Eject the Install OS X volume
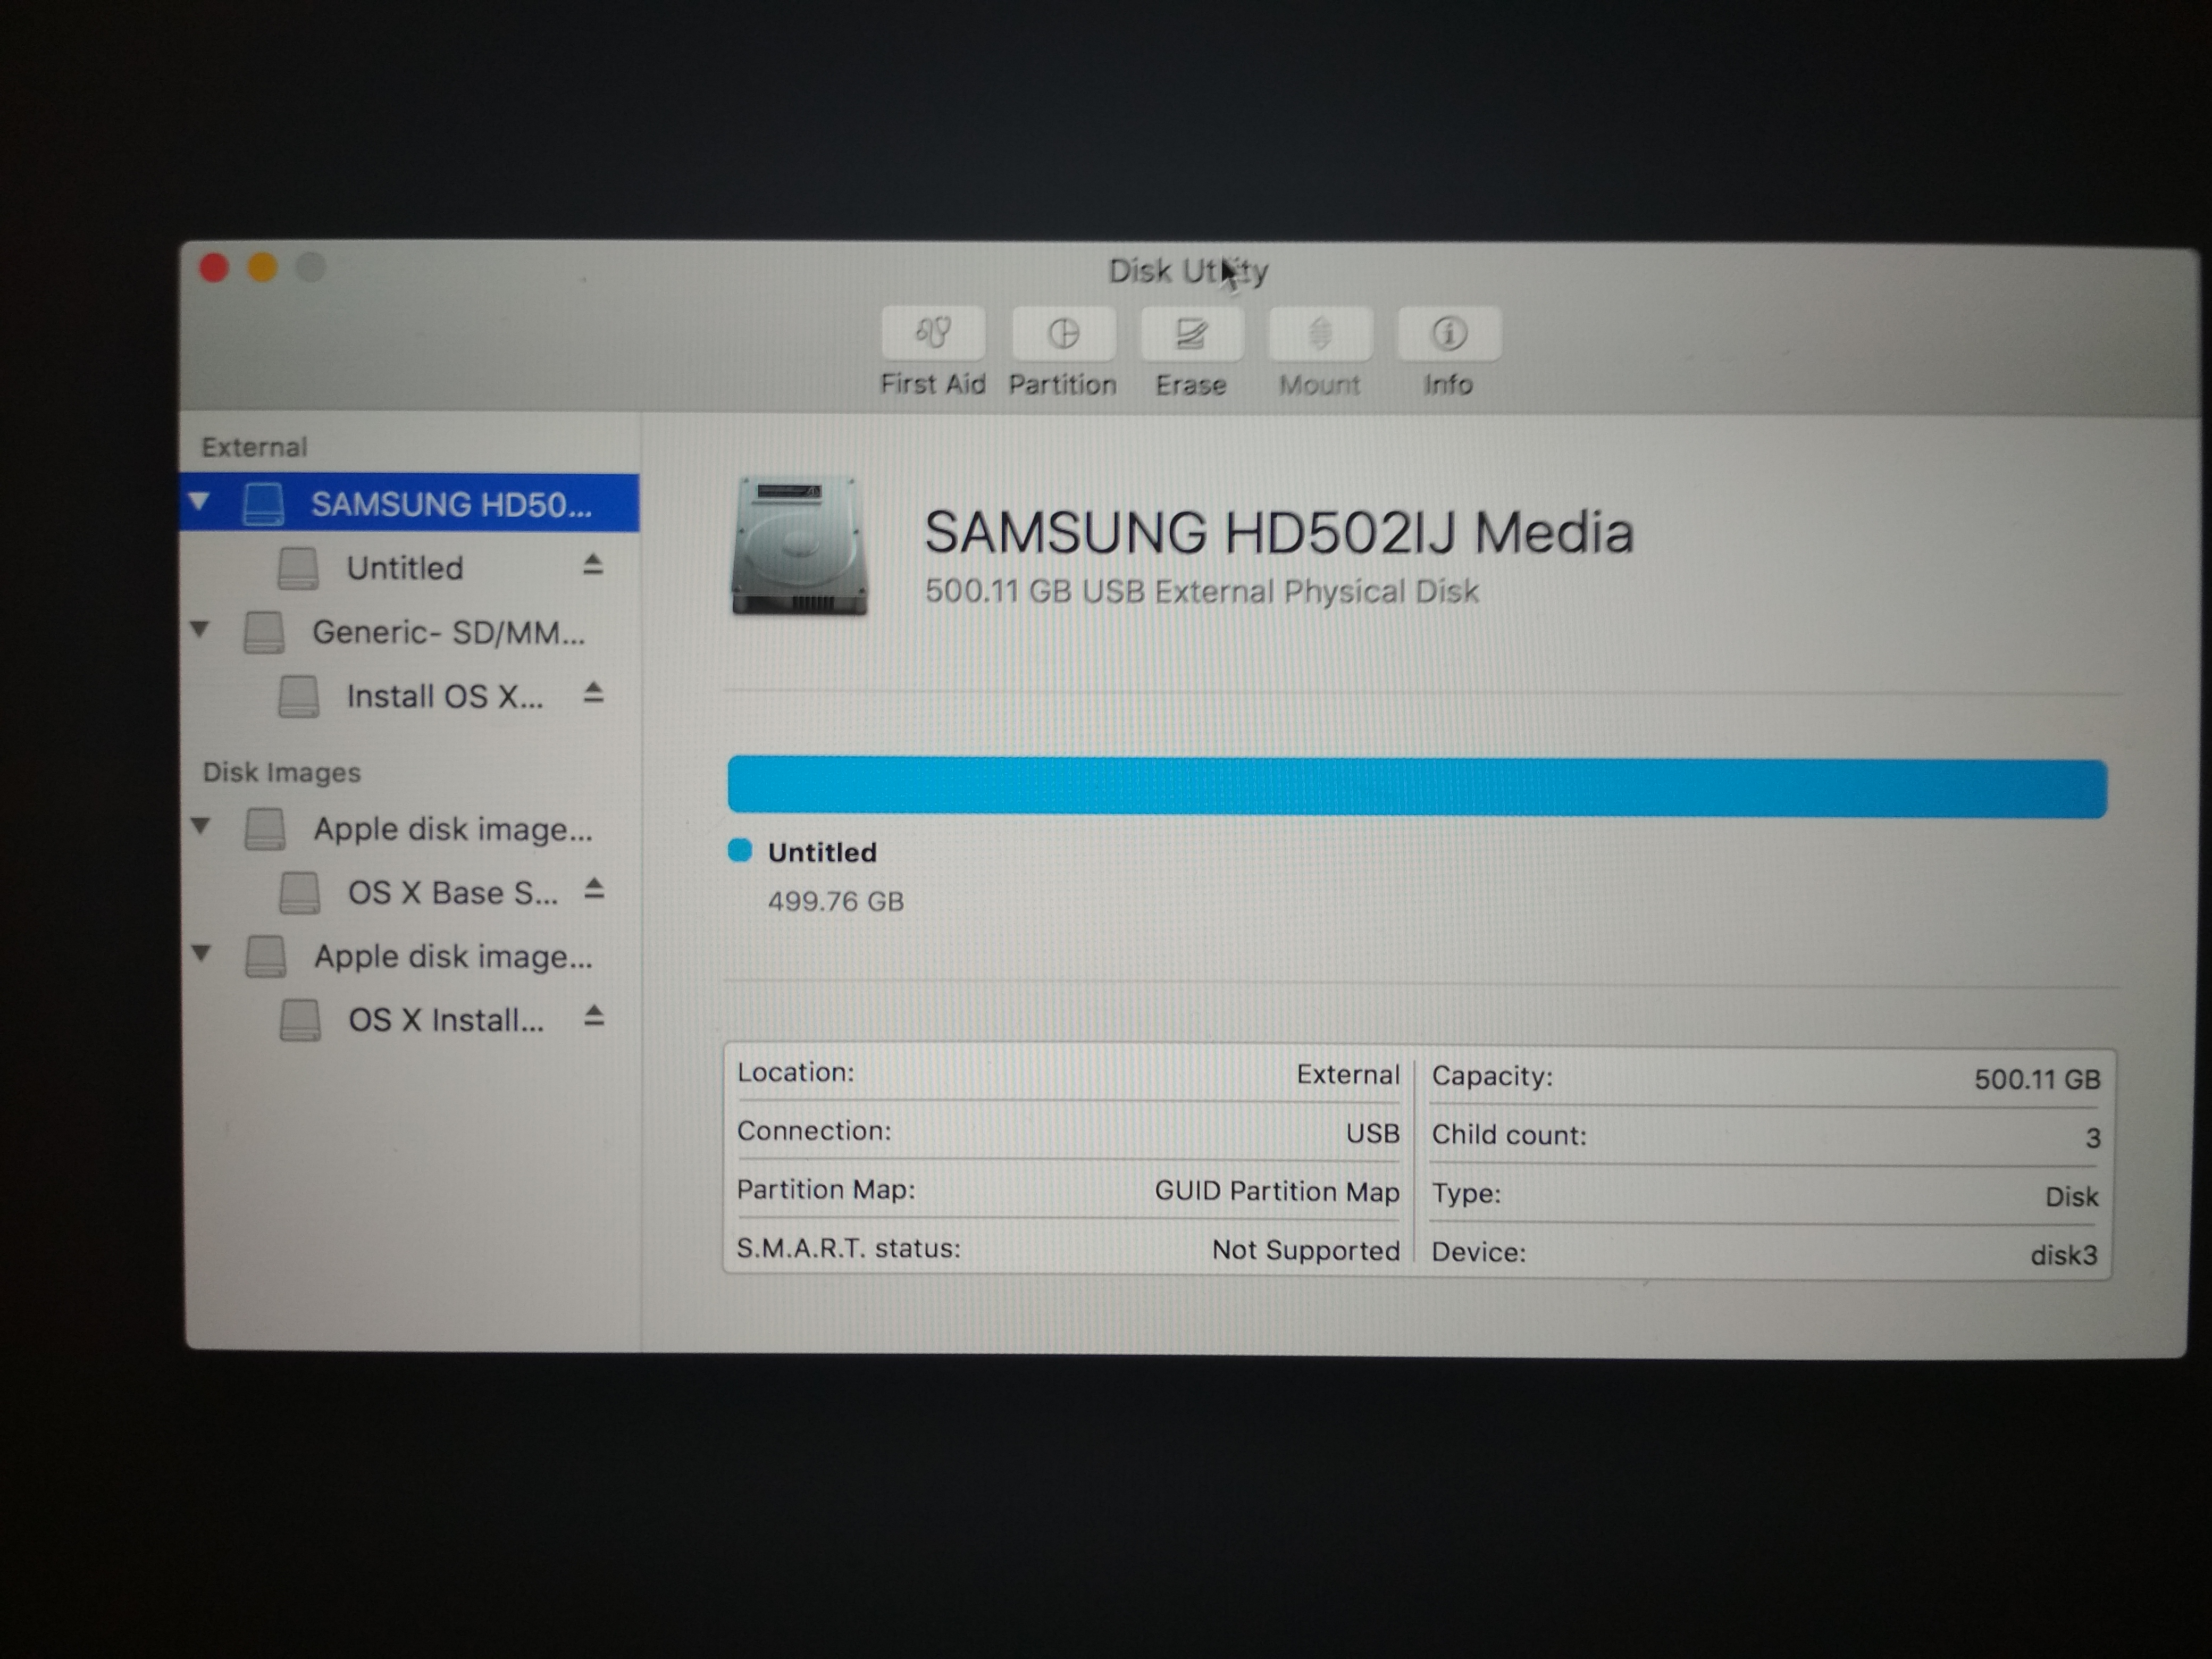Screen dimensions: 2212x1659 click(x=593, y=693)
